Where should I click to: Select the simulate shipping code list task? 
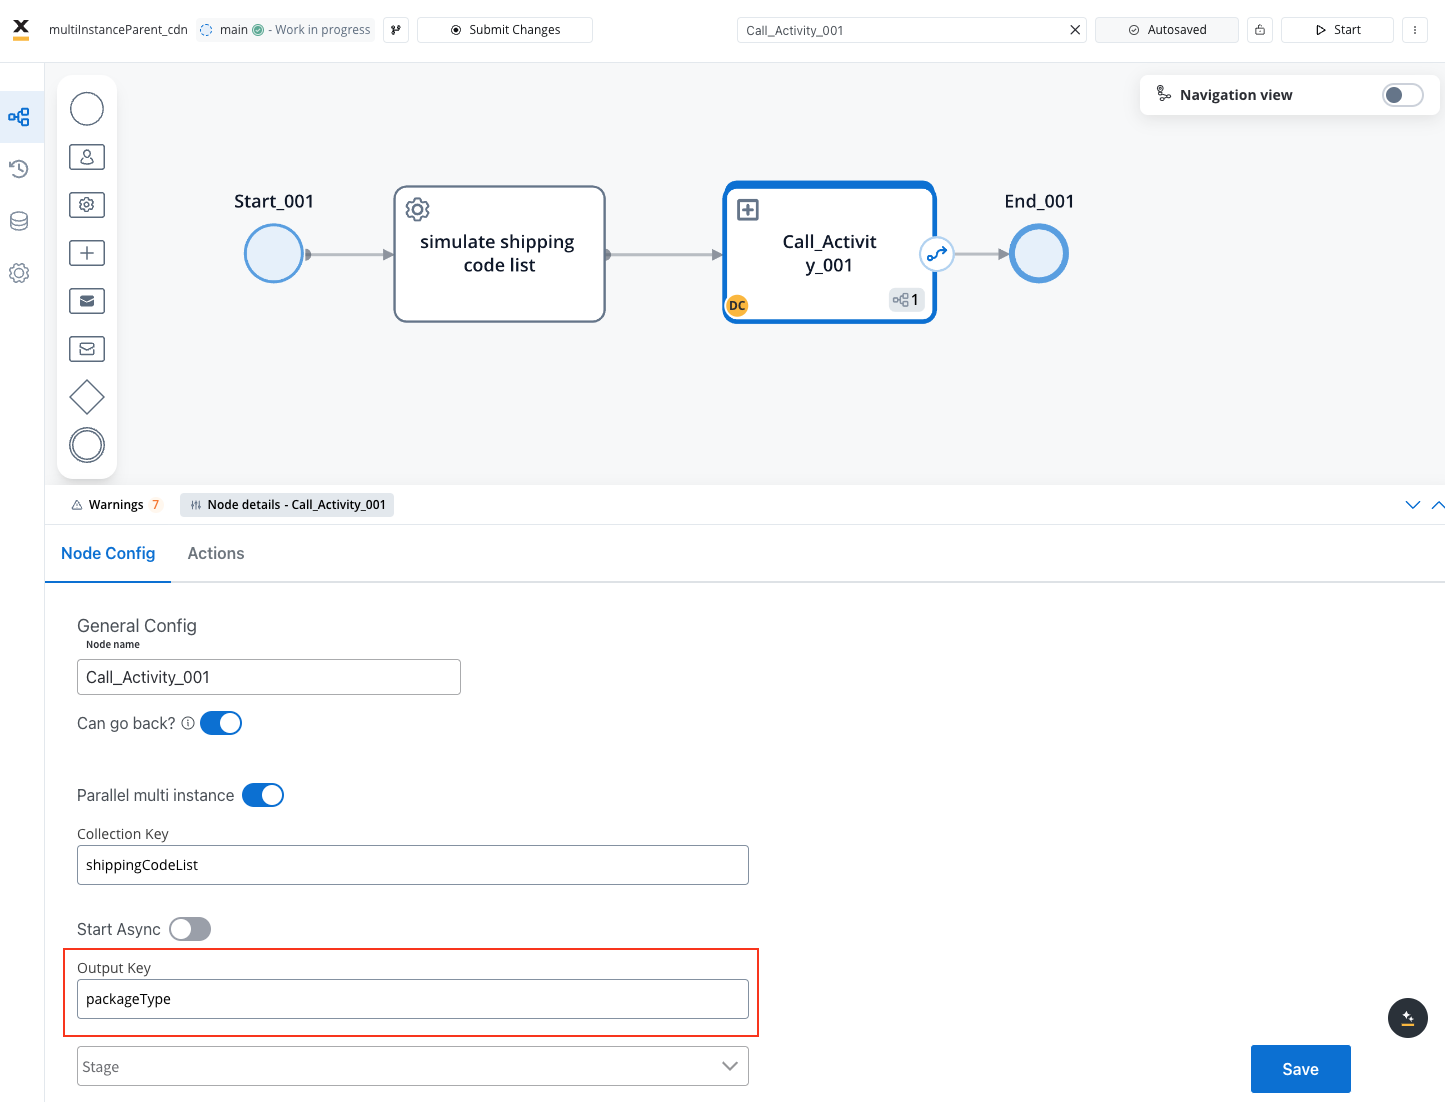pos(500,254)
